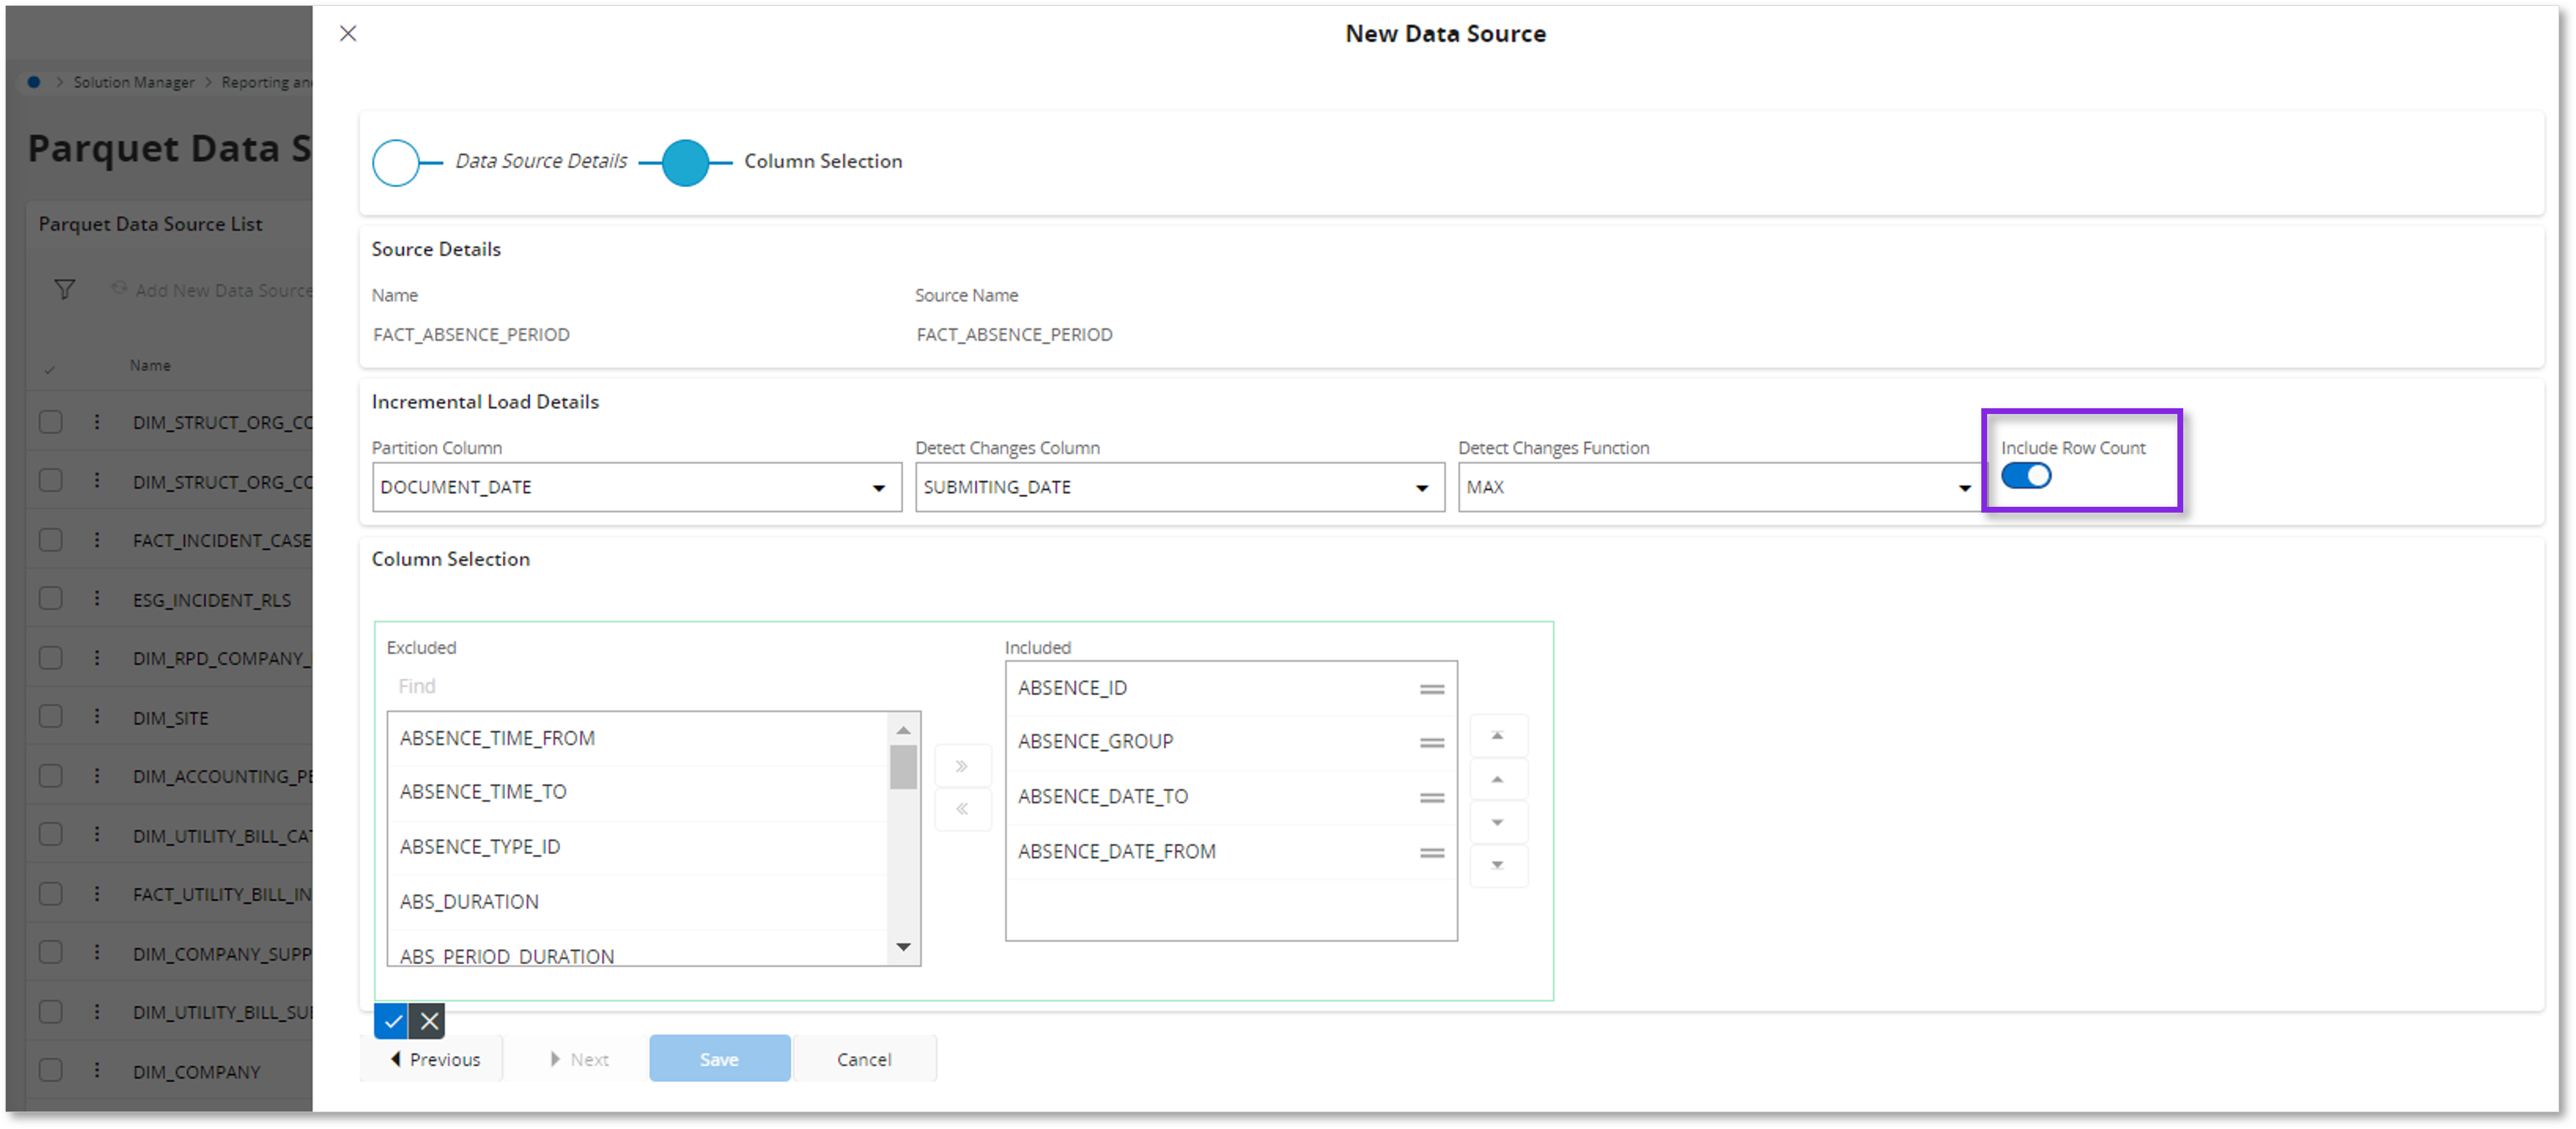The image size is (2576, 1129).
Task: Move column to top of Included list
Action: pos(1498,736)
